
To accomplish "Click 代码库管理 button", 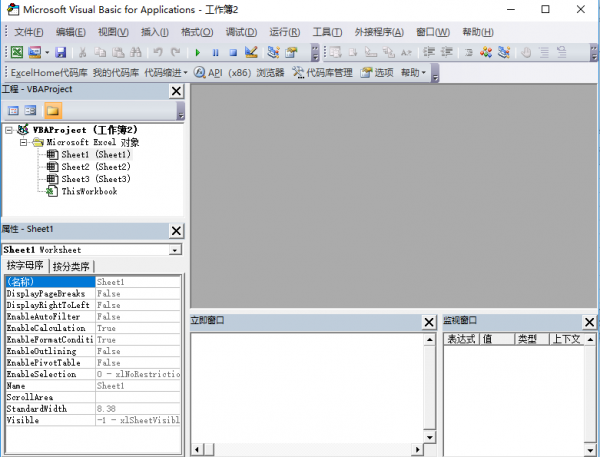I will (322, 72).
